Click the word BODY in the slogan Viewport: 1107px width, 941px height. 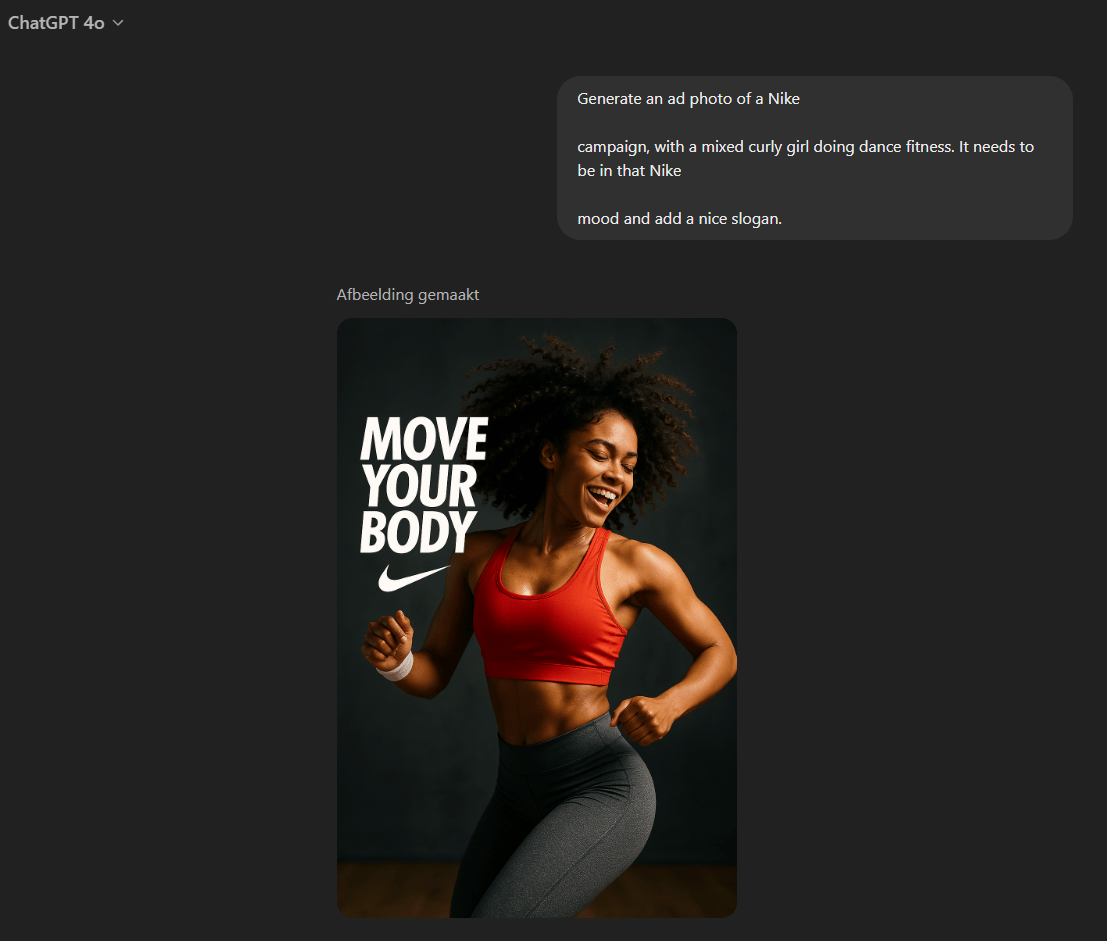click(418, 532)
